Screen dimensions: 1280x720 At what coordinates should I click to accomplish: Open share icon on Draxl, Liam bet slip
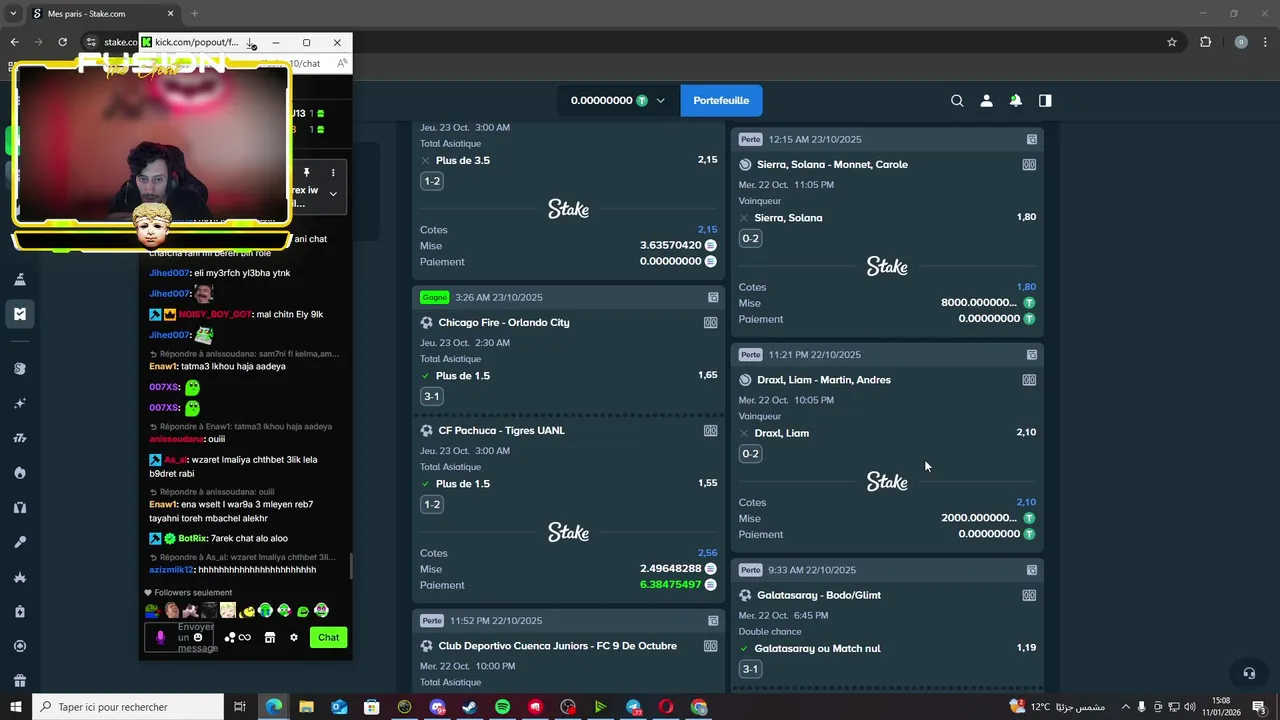tap(1031, 355)
